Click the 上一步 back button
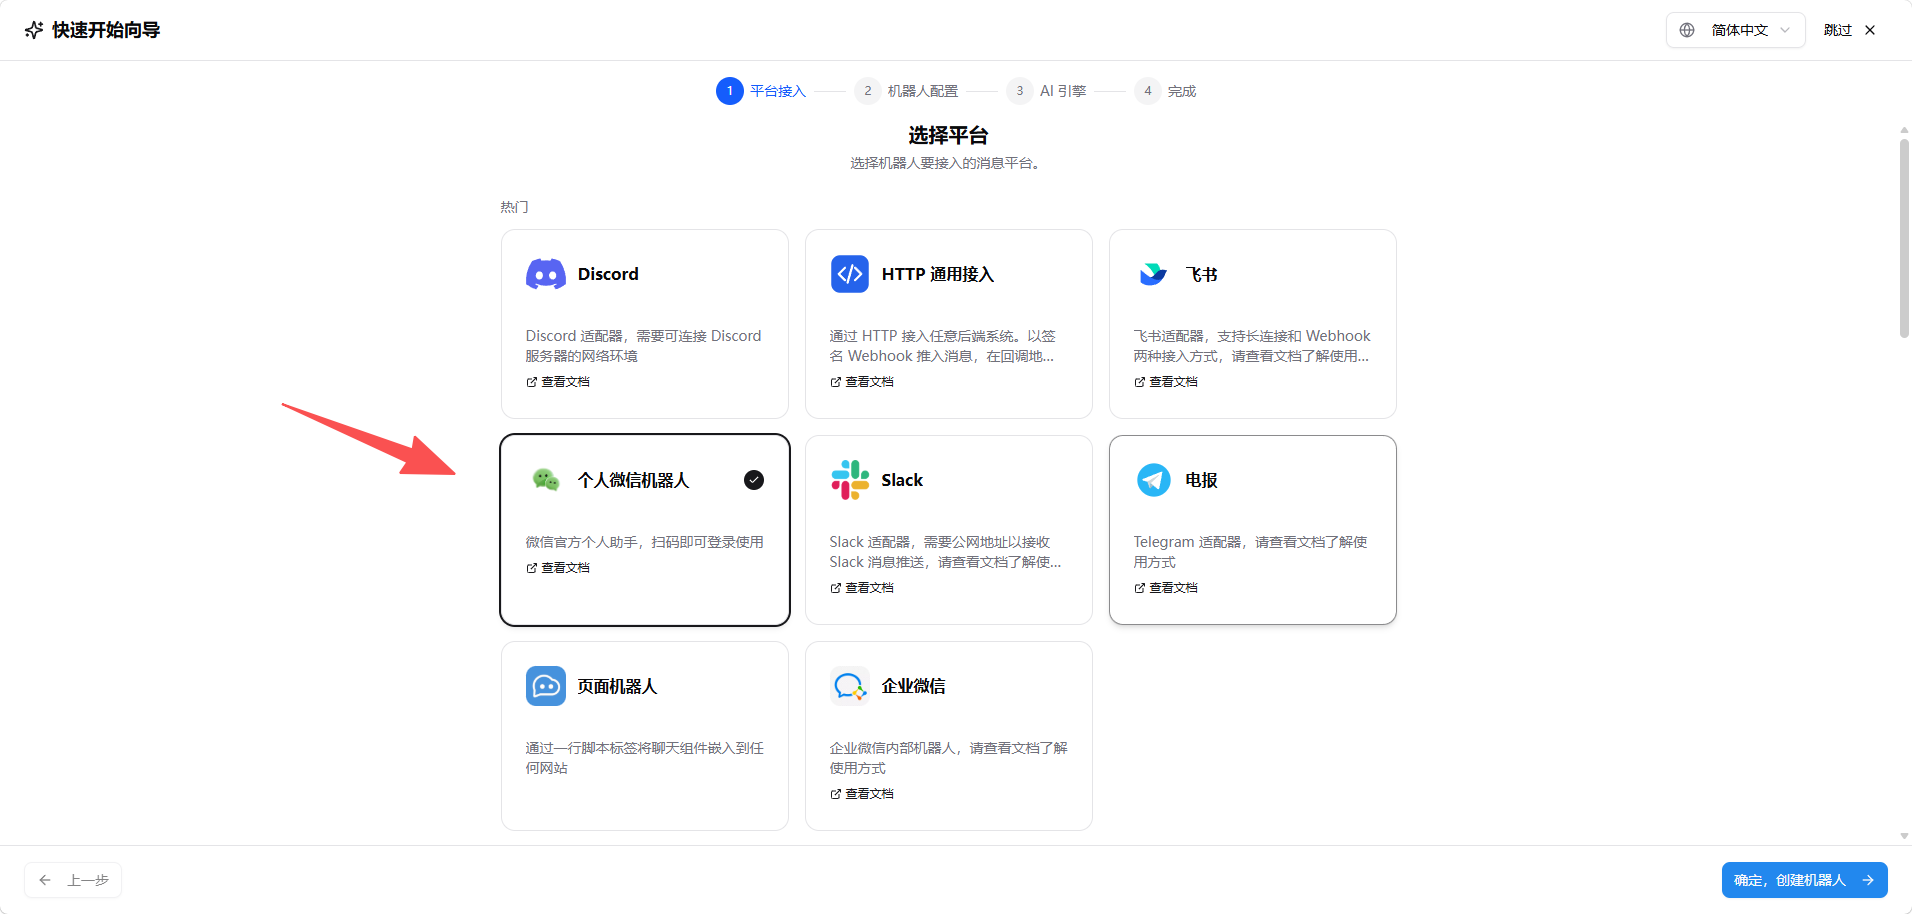The width and height of the screenshot is (1912, 914). [x=73, y=880]
